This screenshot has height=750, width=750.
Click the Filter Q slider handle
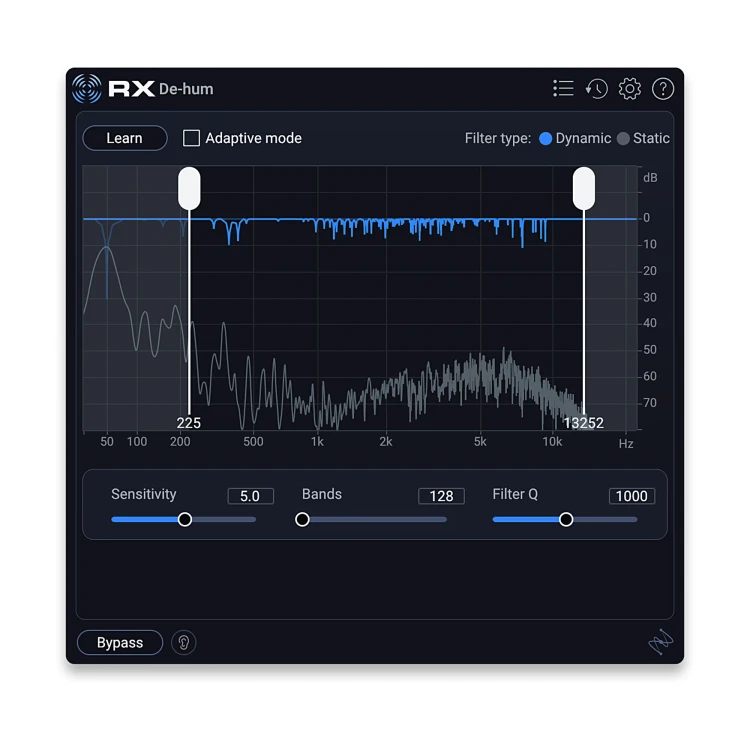click(x=566, y=519)
